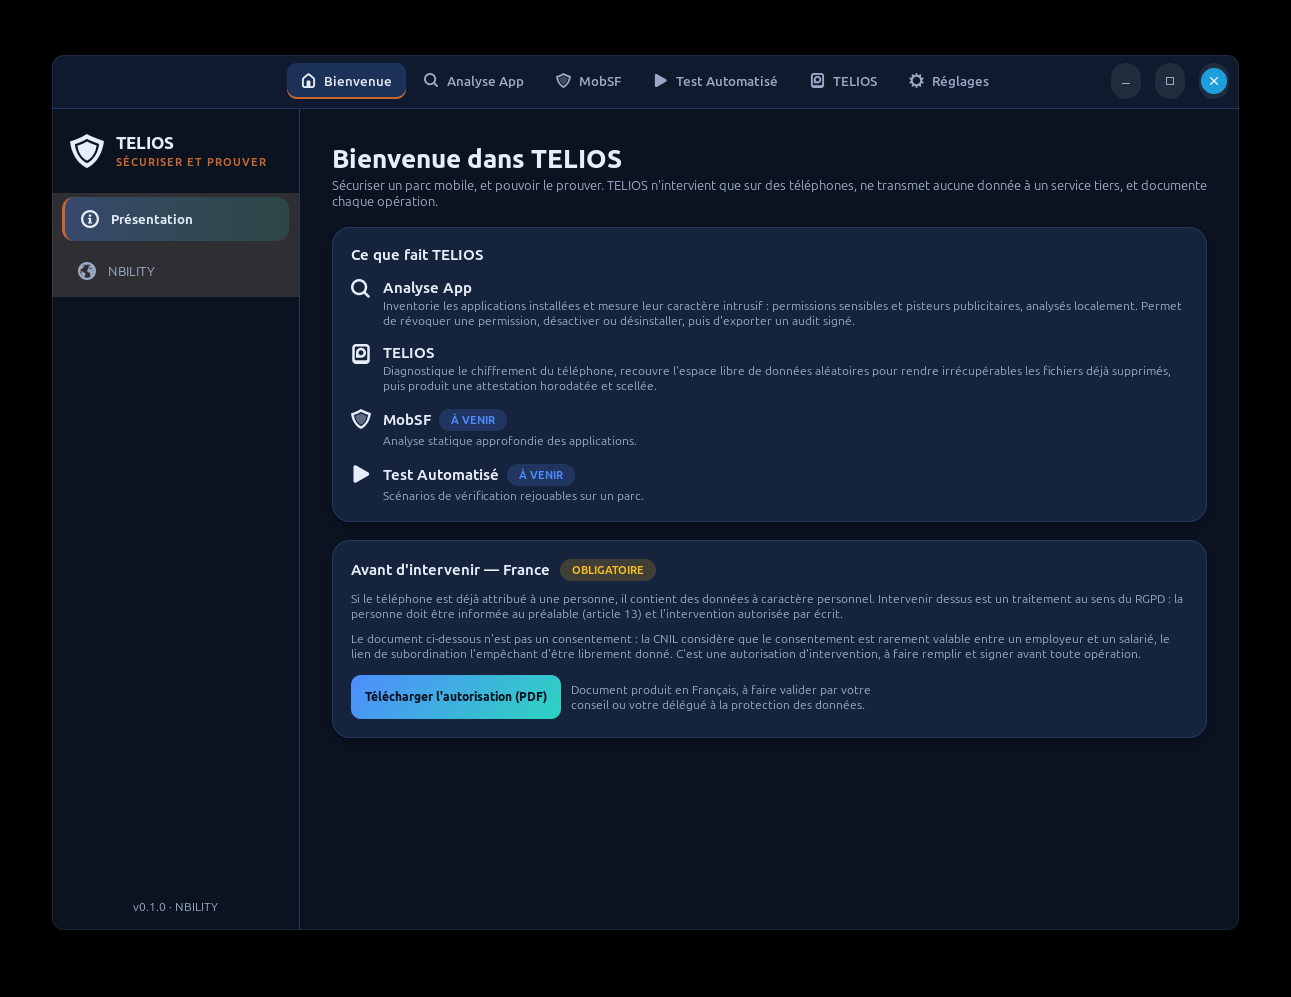Download the authorization PDF
The width and height of the screenshot is (1291, 997).
pos(456,697)
